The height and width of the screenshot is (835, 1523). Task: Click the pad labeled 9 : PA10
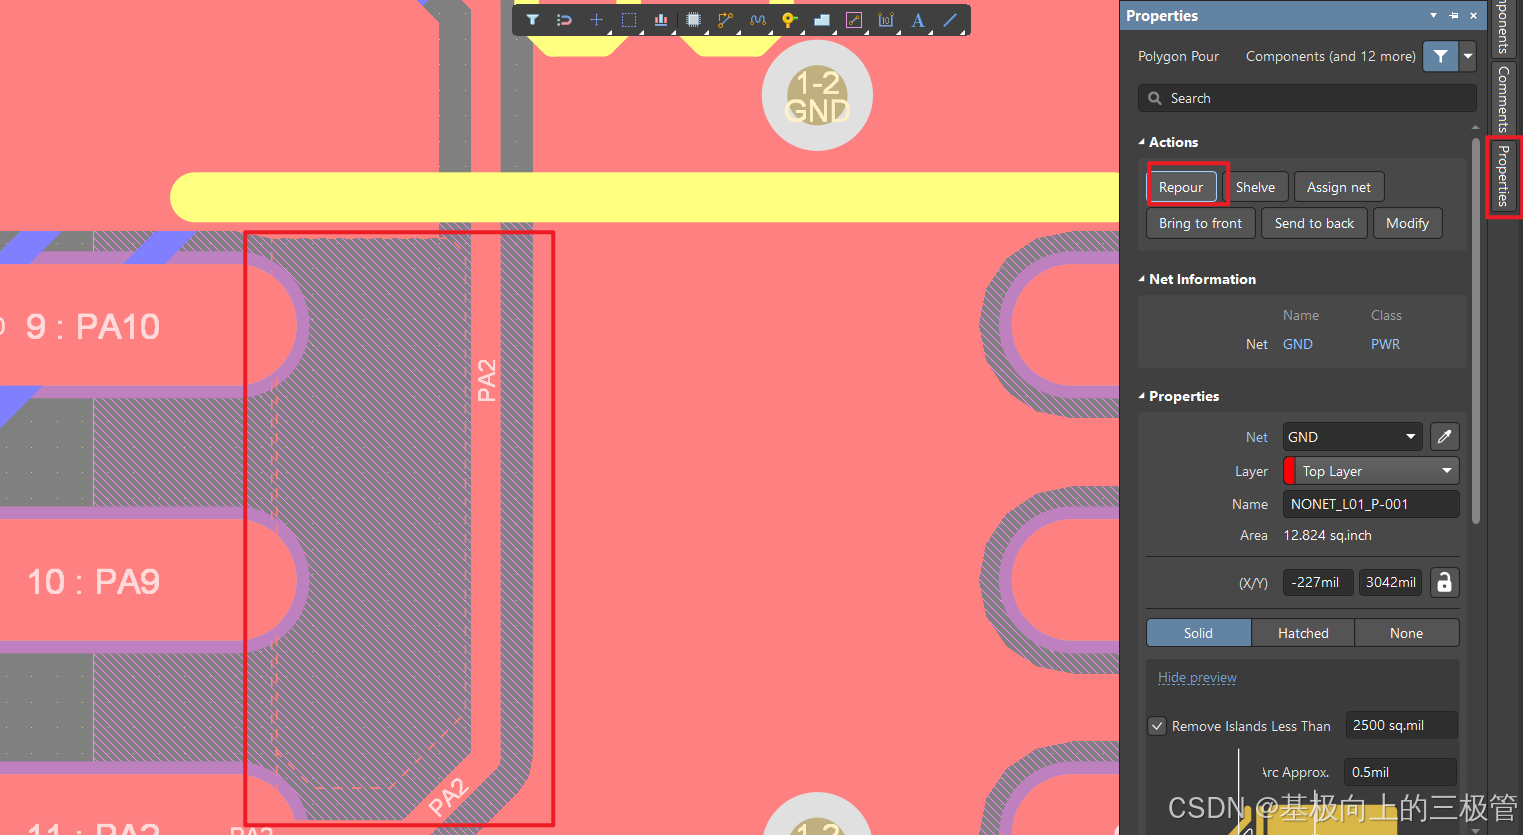(x=150, y=326)
